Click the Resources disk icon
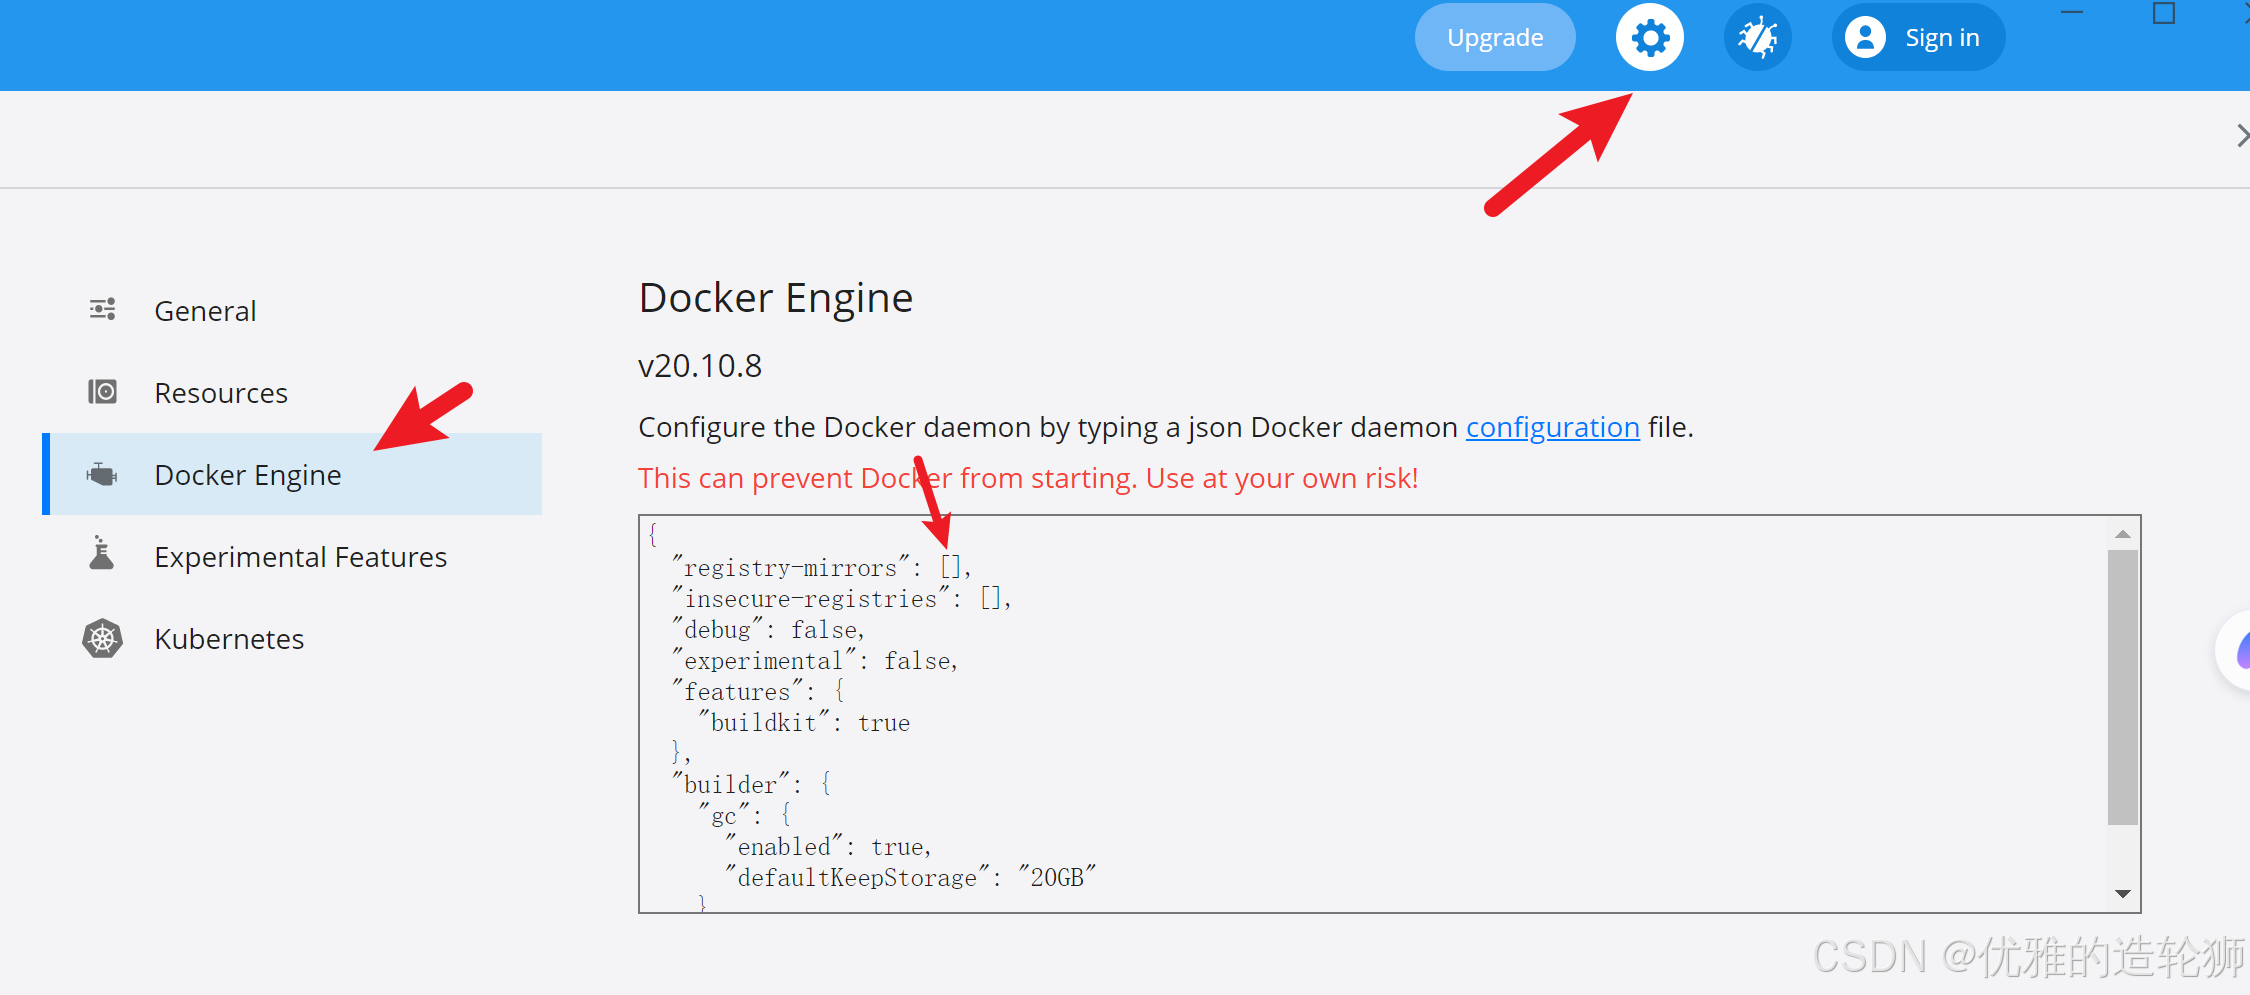This screenshot has height=995, width=2250. 102,392
